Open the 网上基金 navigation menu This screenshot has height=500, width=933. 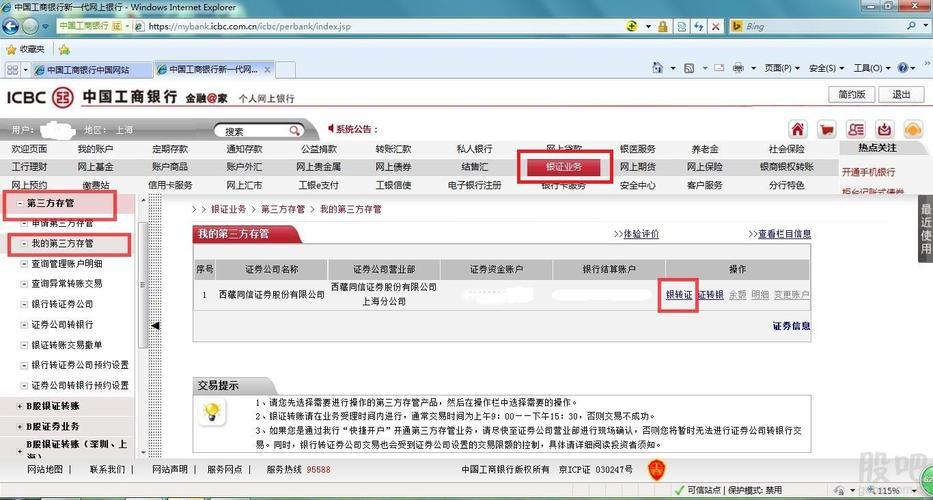tap(95, 167)
